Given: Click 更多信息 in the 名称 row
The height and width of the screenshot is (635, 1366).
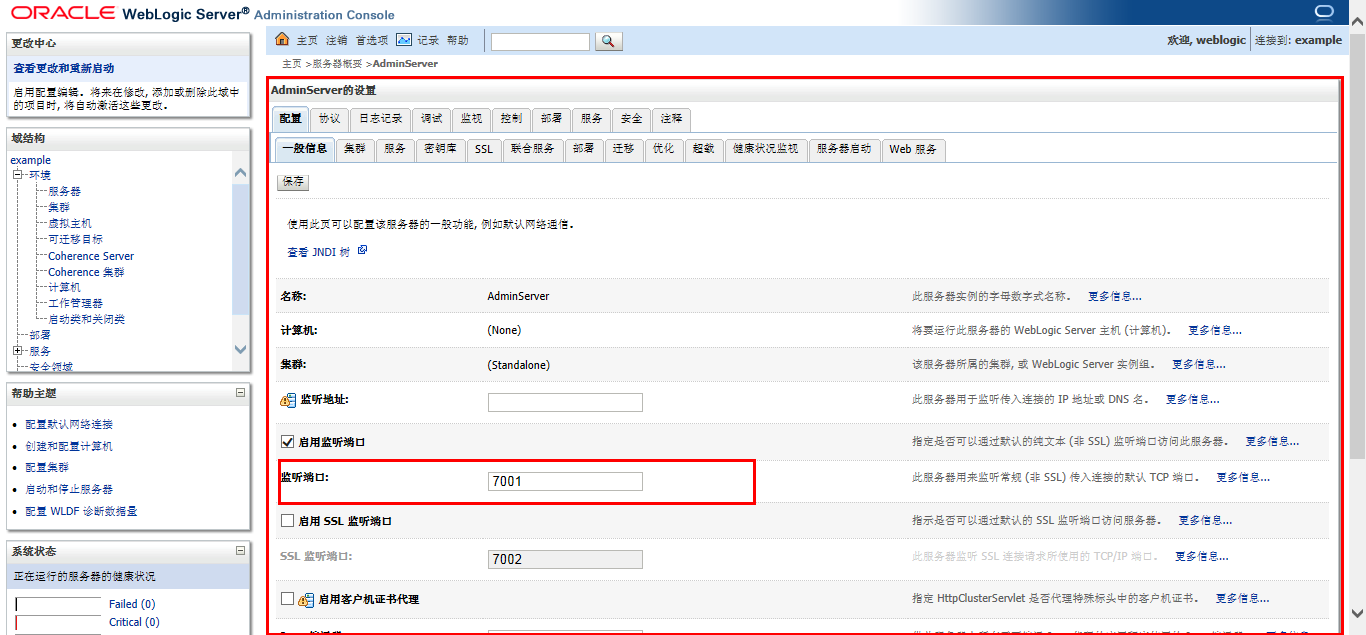Looking at the screenshot, I should (1115, 297).
